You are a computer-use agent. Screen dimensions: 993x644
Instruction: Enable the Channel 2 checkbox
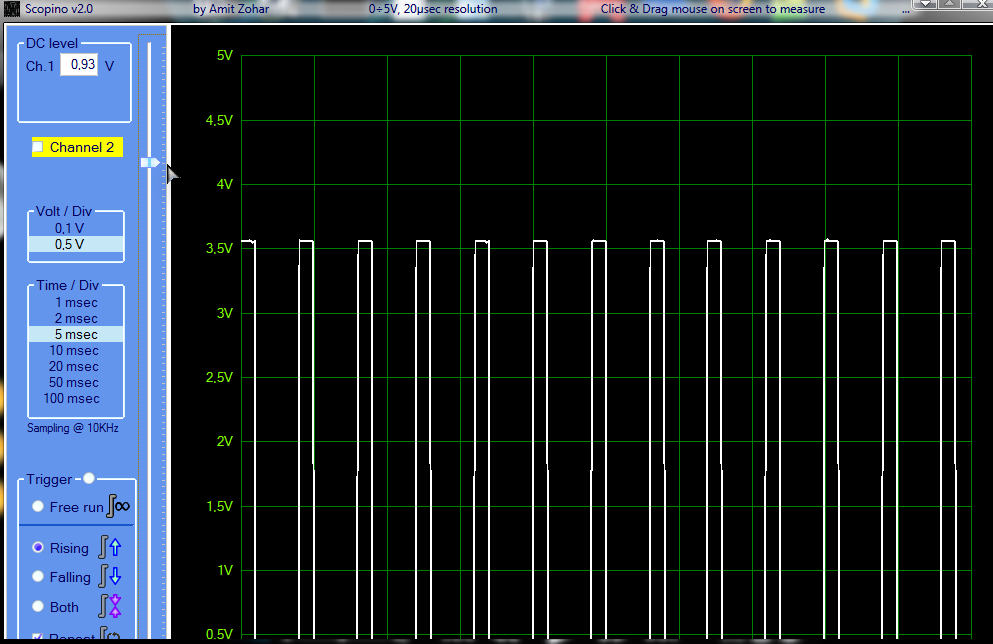pyautogui.click(x=39, y=147)
